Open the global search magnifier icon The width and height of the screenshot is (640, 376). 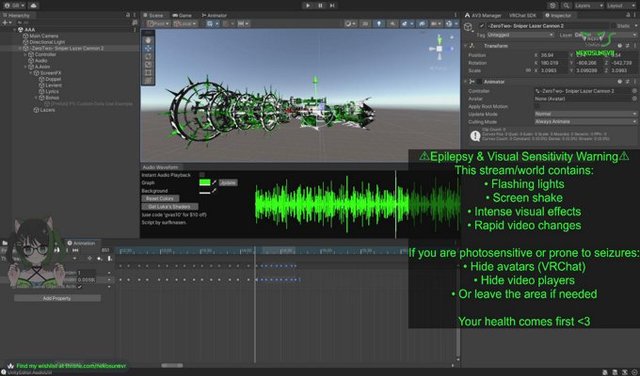click(x=566, y=6)
